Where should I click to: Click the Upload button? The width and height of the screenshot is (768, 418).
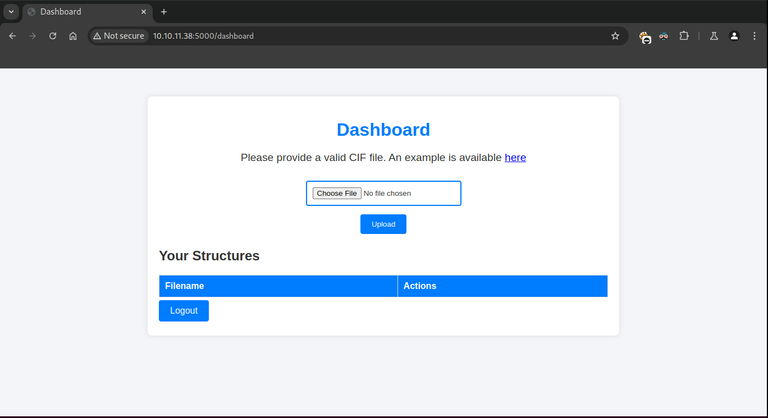pos(383,224)
